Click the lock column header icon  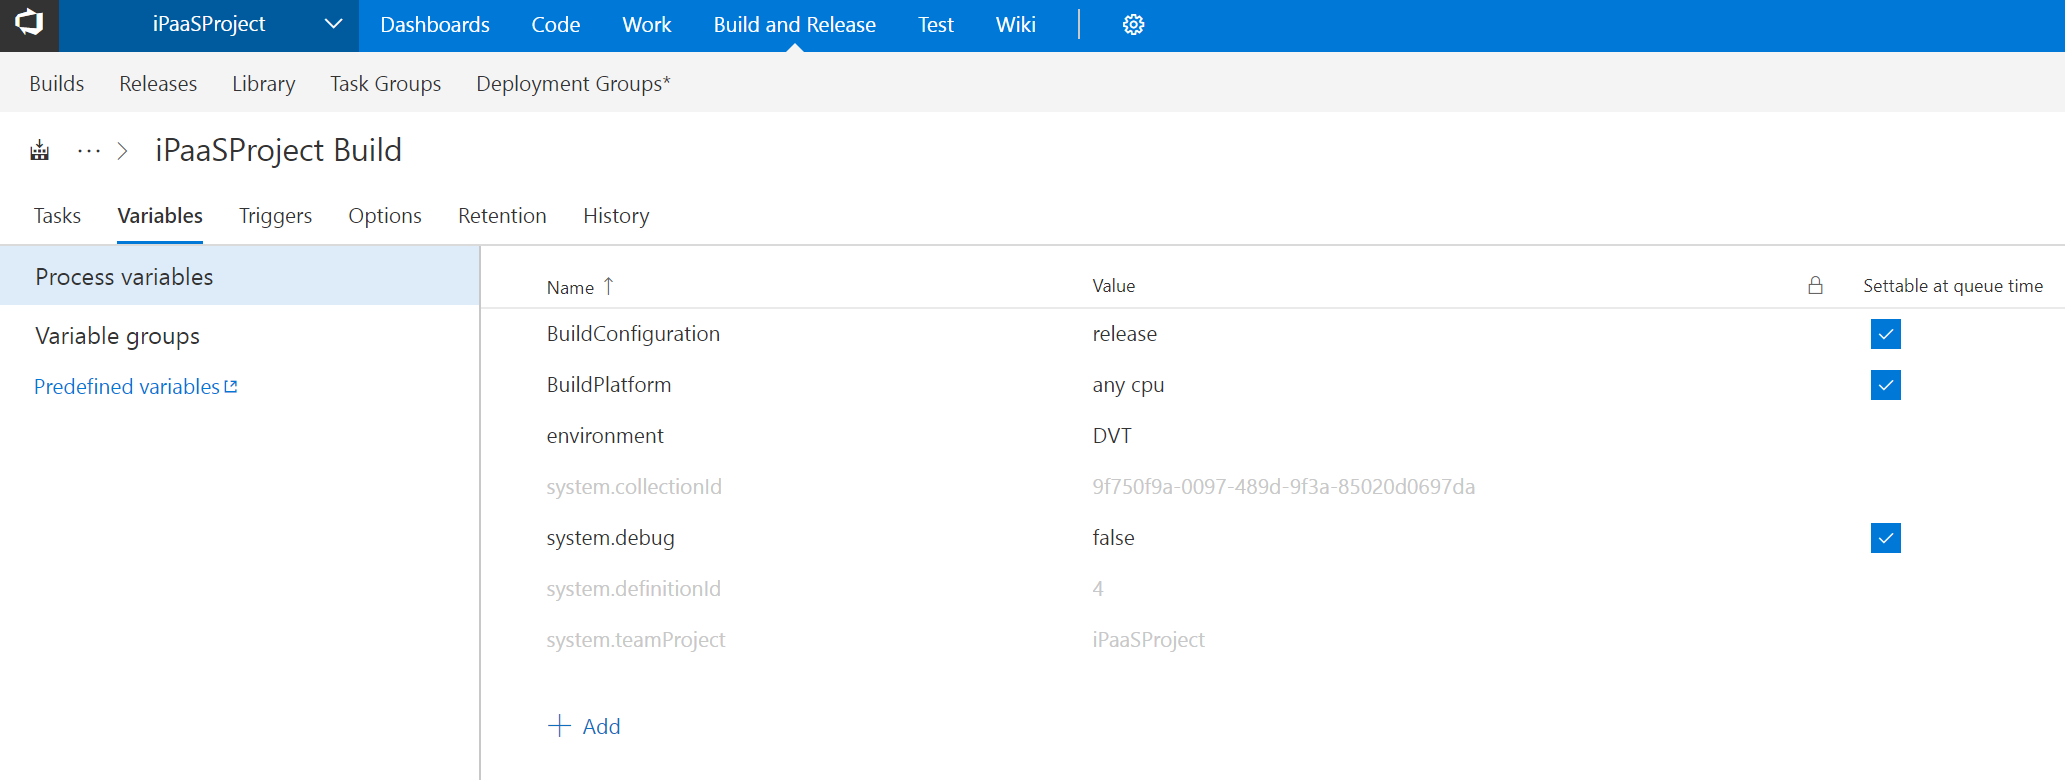1815,286
